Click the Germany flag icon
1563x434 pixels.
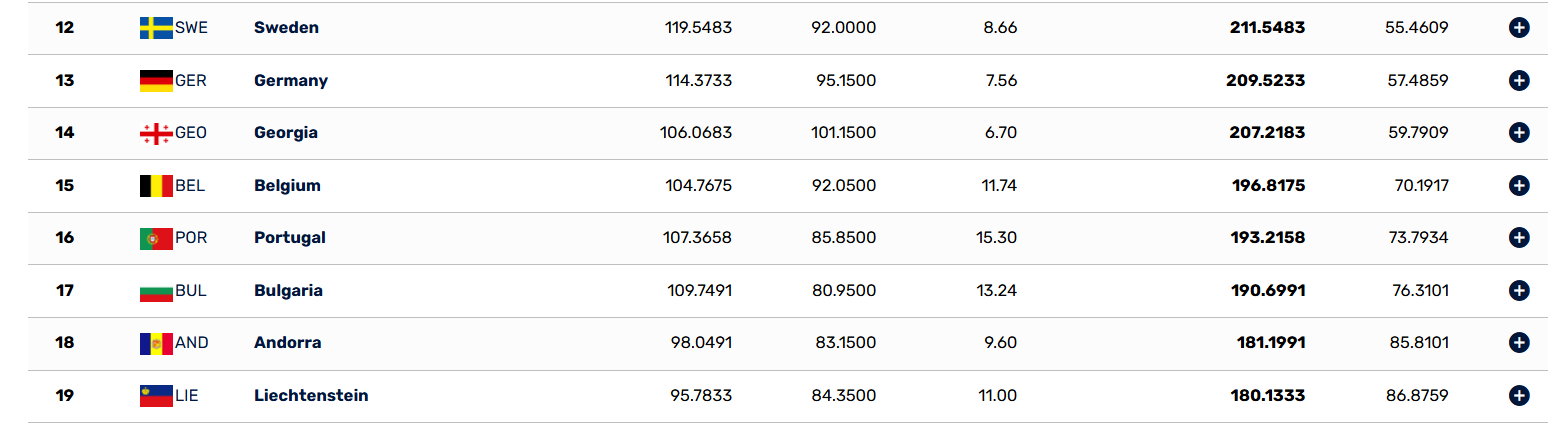(156, 80)
